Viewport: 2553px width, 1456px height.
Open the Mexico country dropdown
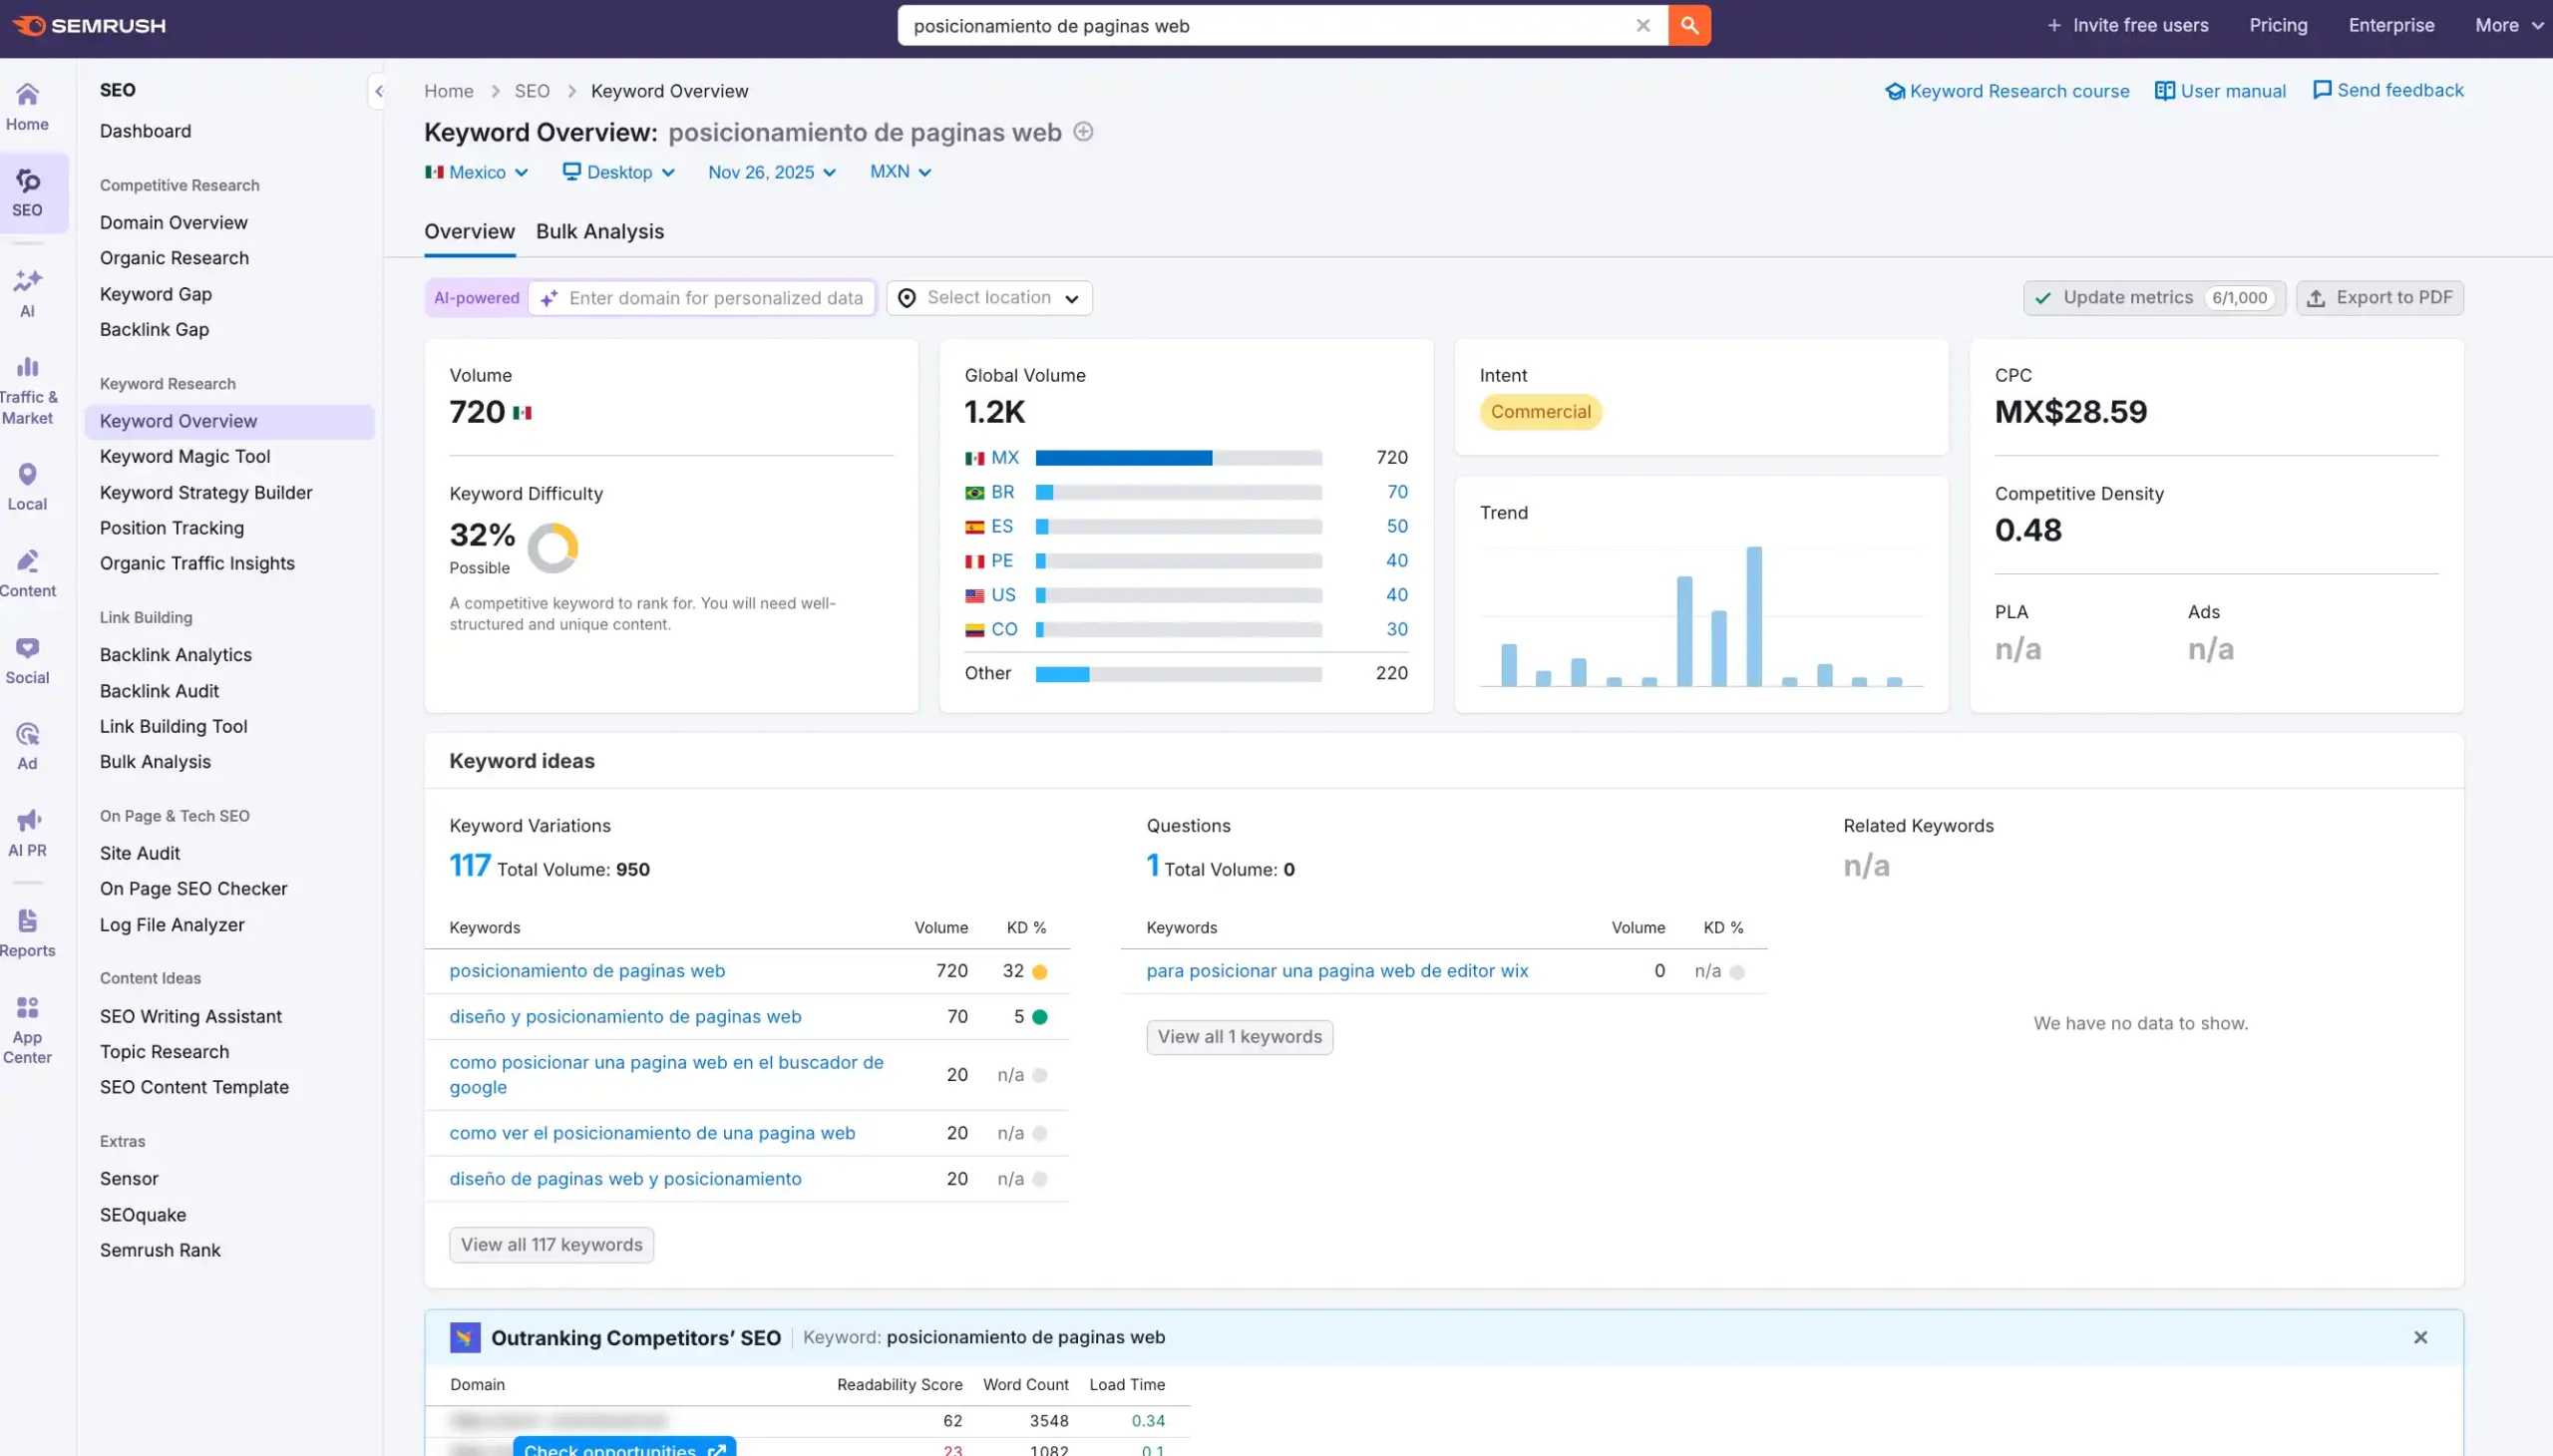476,172
